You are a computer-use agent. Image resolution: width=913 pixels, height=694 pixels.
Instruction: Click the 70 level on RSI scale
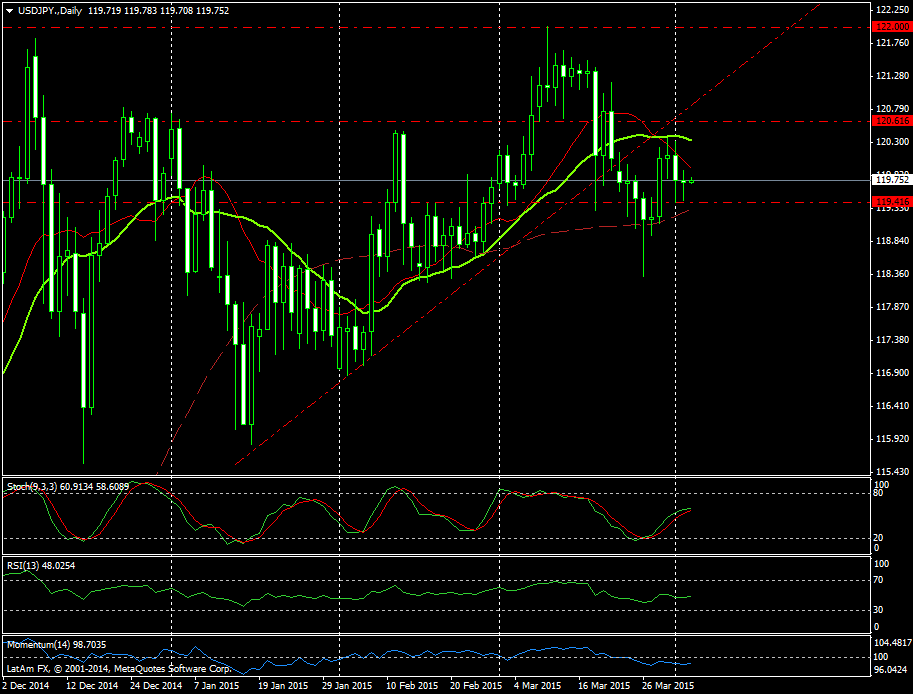click(x=880, y=580)
